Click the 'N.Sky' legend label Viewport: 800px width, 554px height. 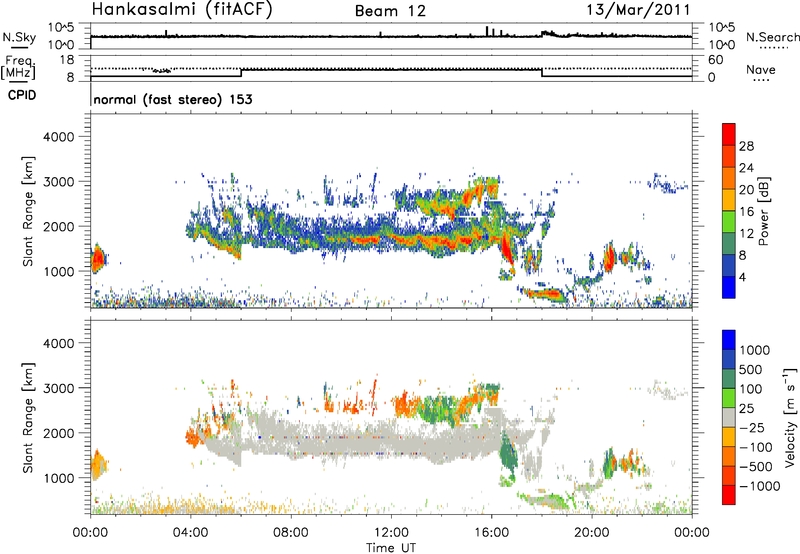coord(19,37)
